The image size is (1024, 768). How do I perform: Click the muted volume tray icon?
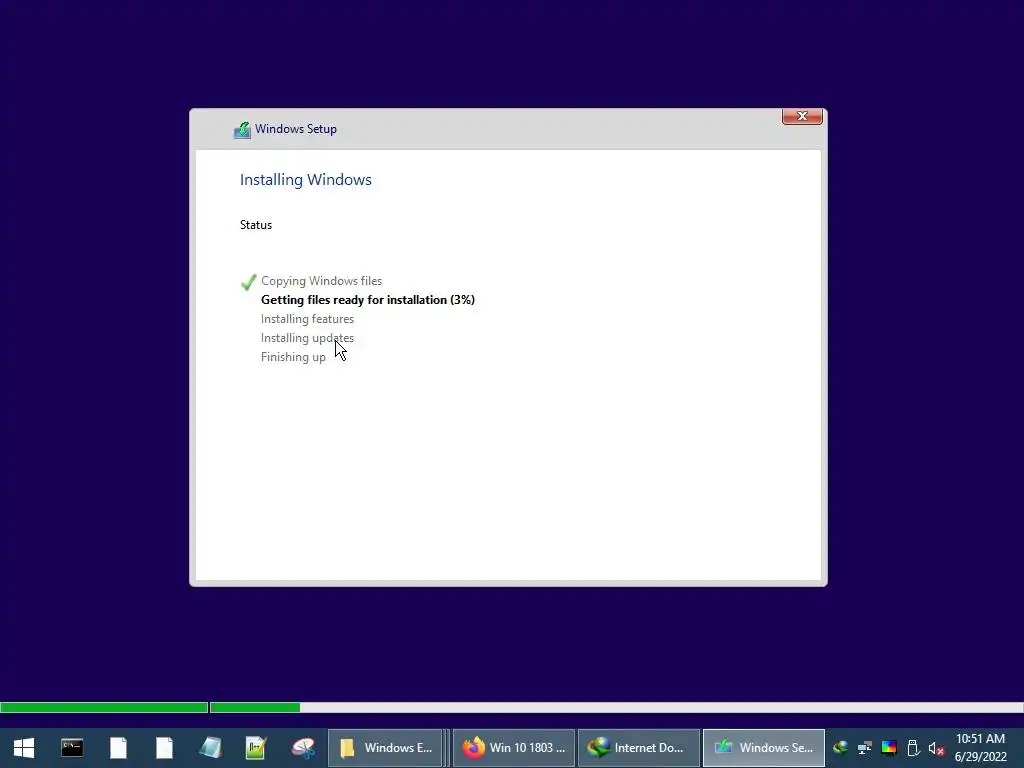point(936,748)
